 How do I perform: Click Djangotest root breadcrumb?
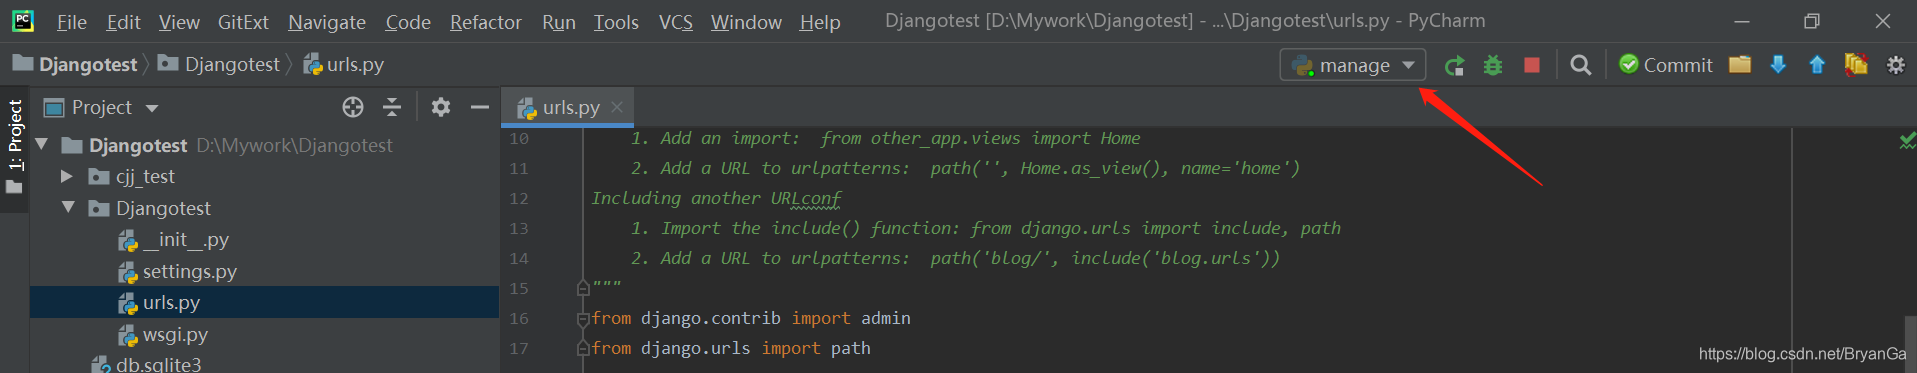75,64
